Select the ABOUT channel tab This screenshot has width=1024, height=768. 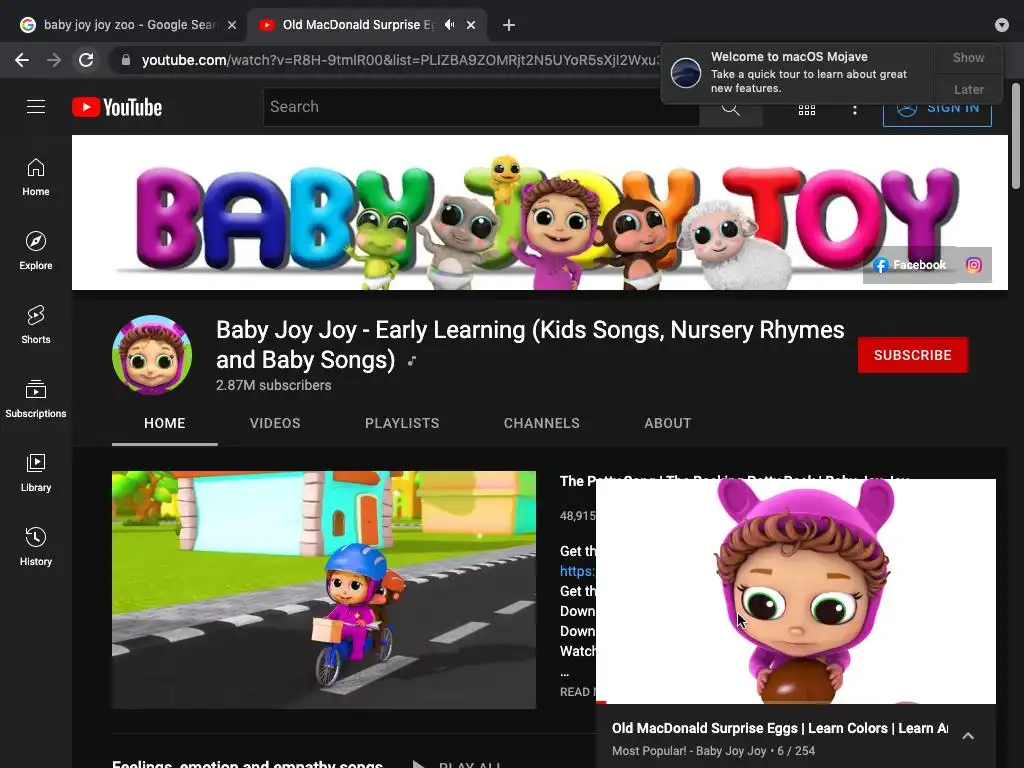point(667,423)
